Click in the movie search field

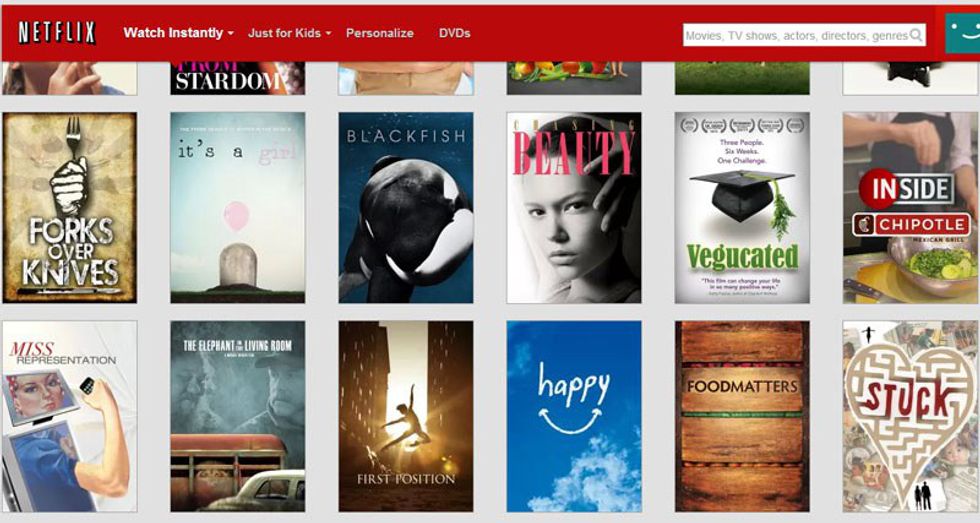(x=795, y=35)
